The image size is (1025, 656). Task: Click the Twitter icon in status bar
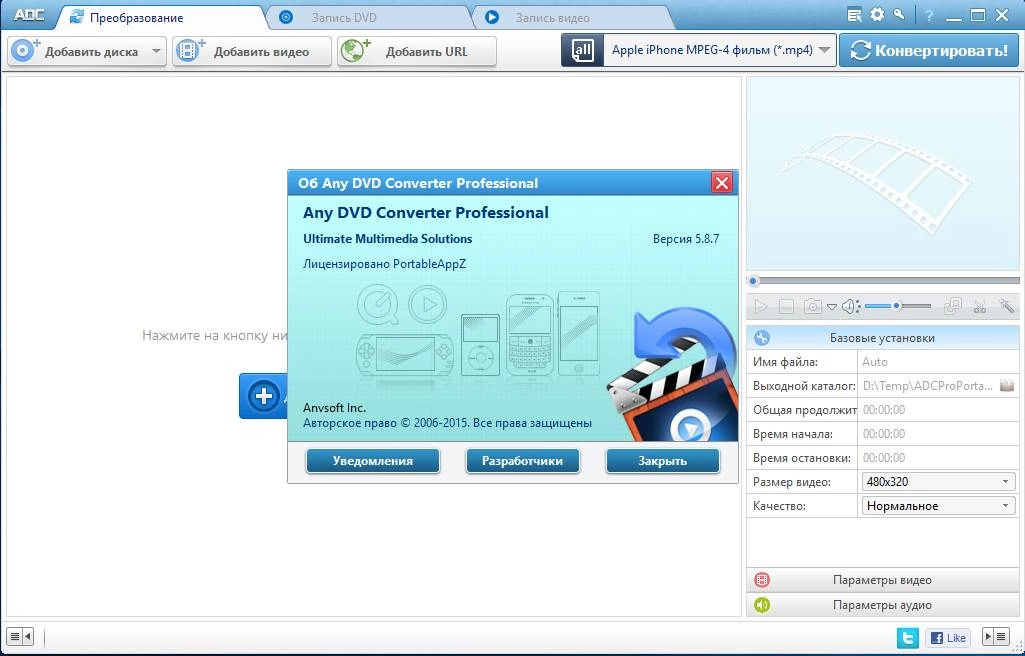[908, 637]
